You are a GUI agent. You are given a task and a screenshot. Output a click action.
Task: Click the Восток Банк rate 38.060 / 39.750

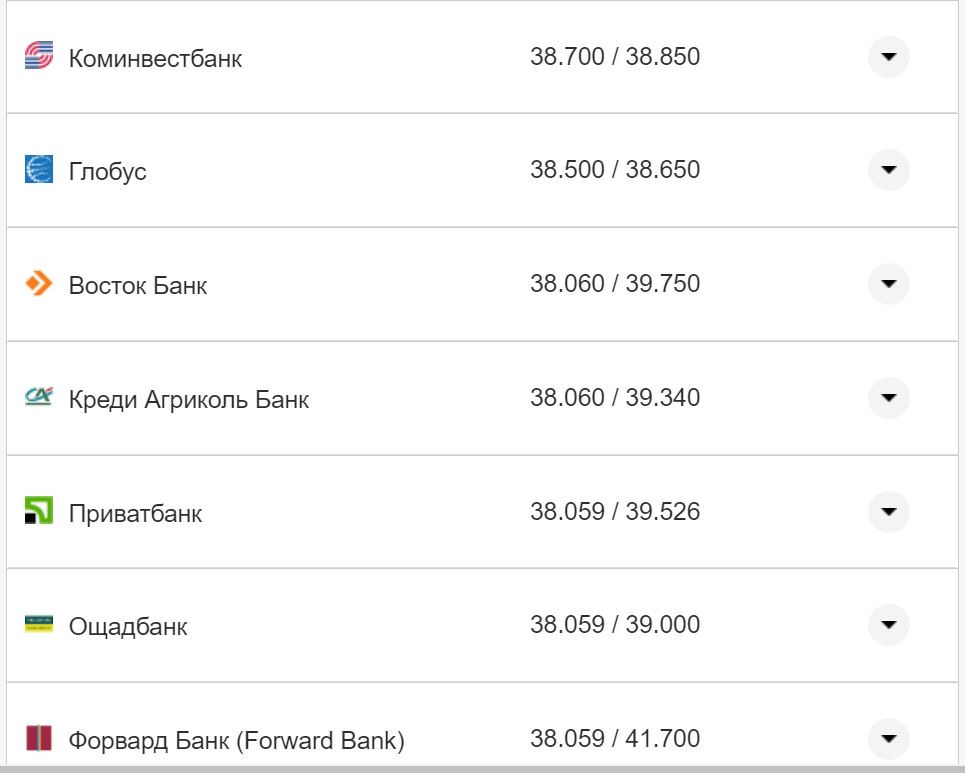[x=614, y=284]
